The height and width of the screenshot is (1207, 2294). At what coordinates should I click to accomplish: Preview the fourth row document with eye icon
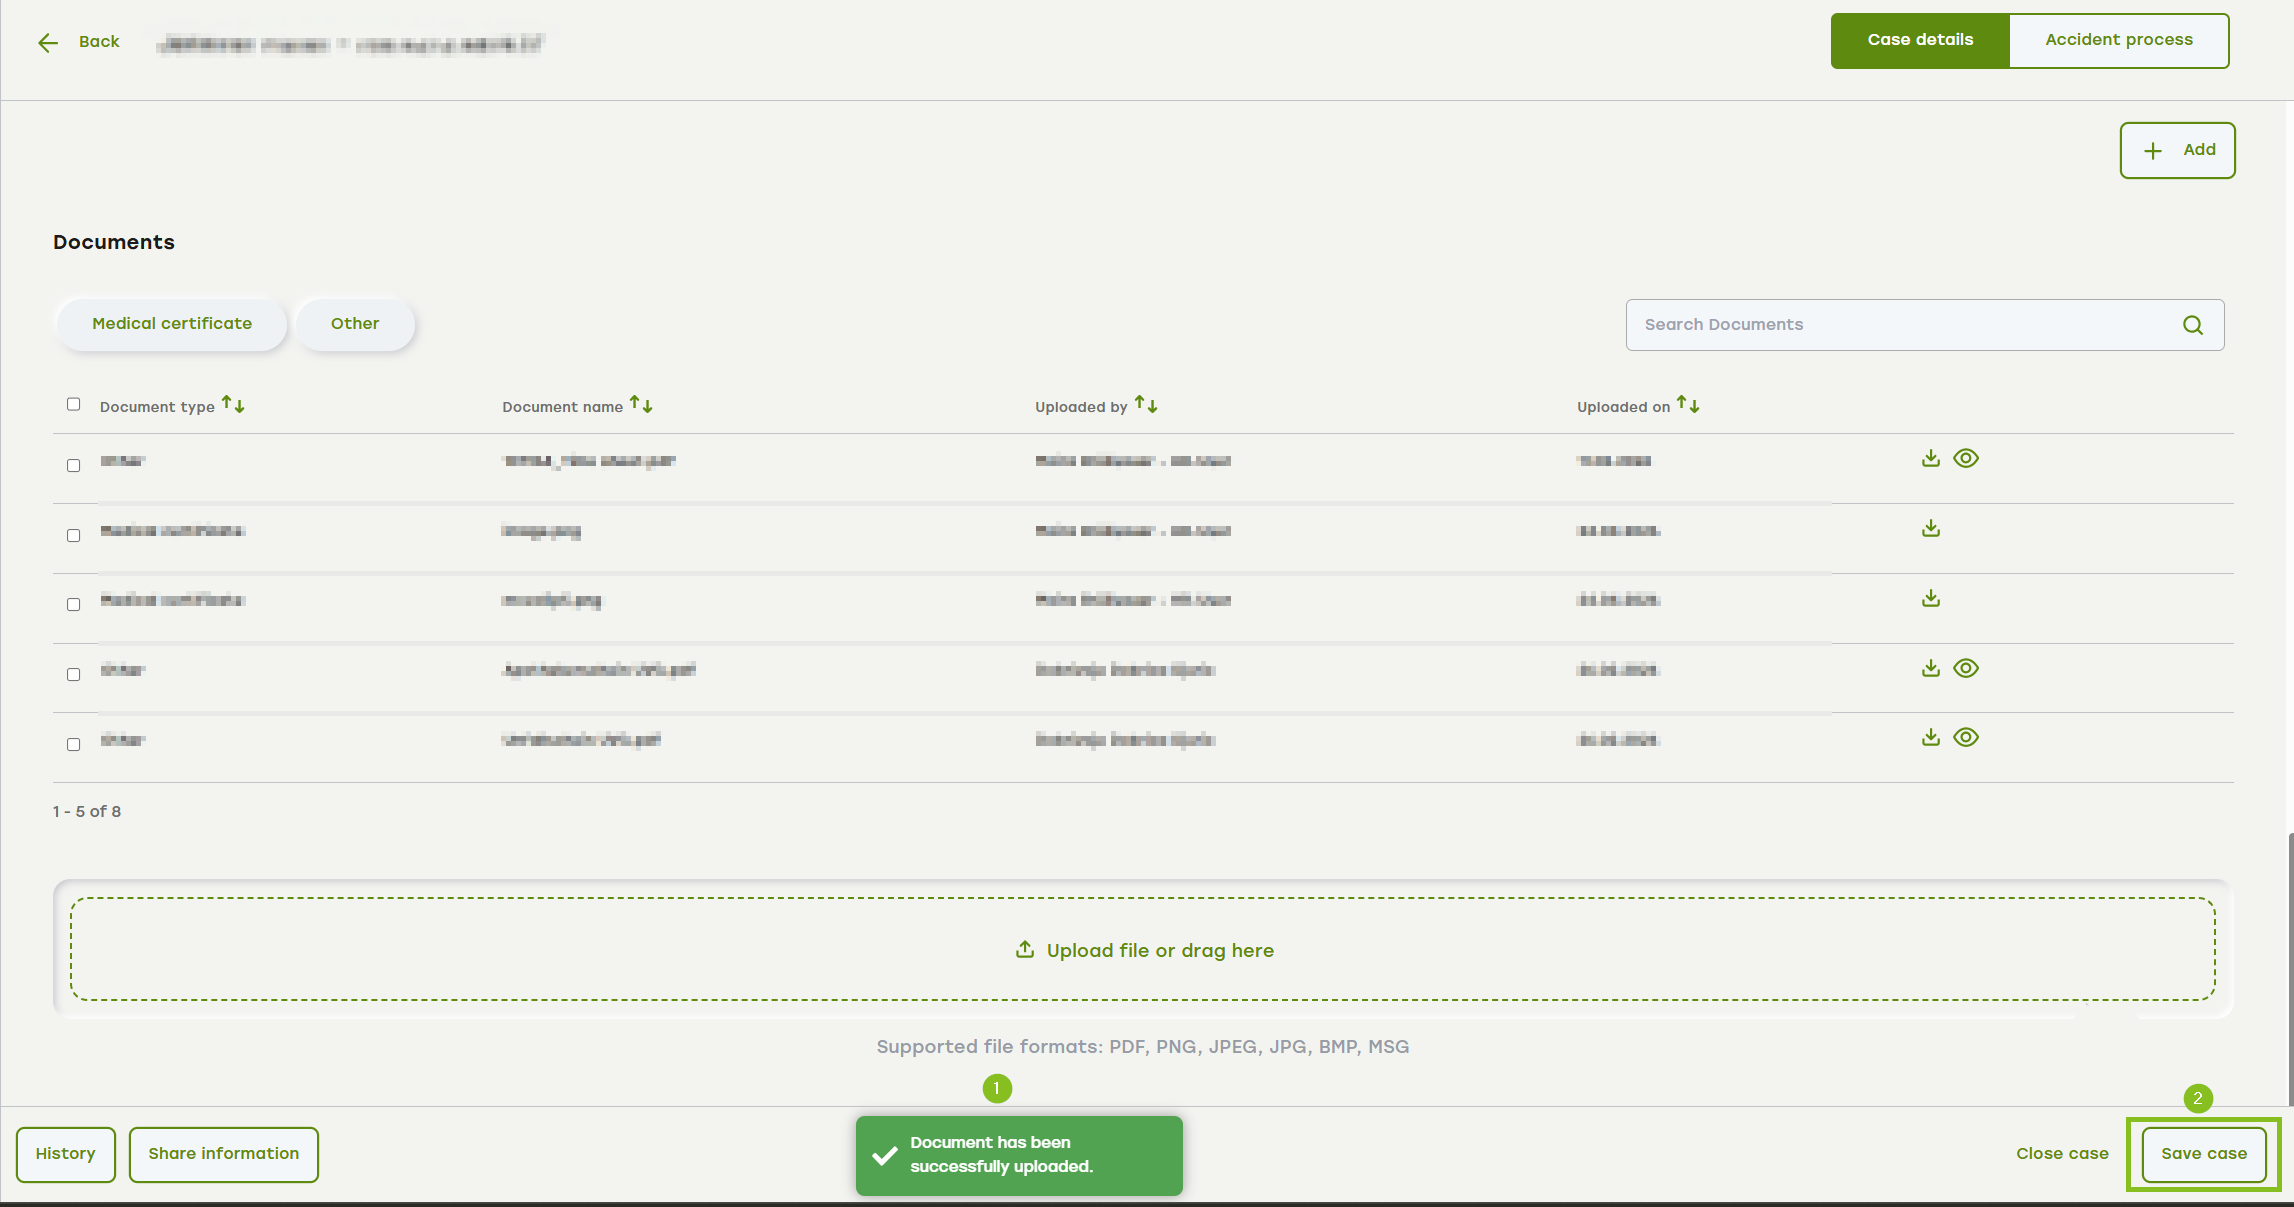(x=1966, y=668)
